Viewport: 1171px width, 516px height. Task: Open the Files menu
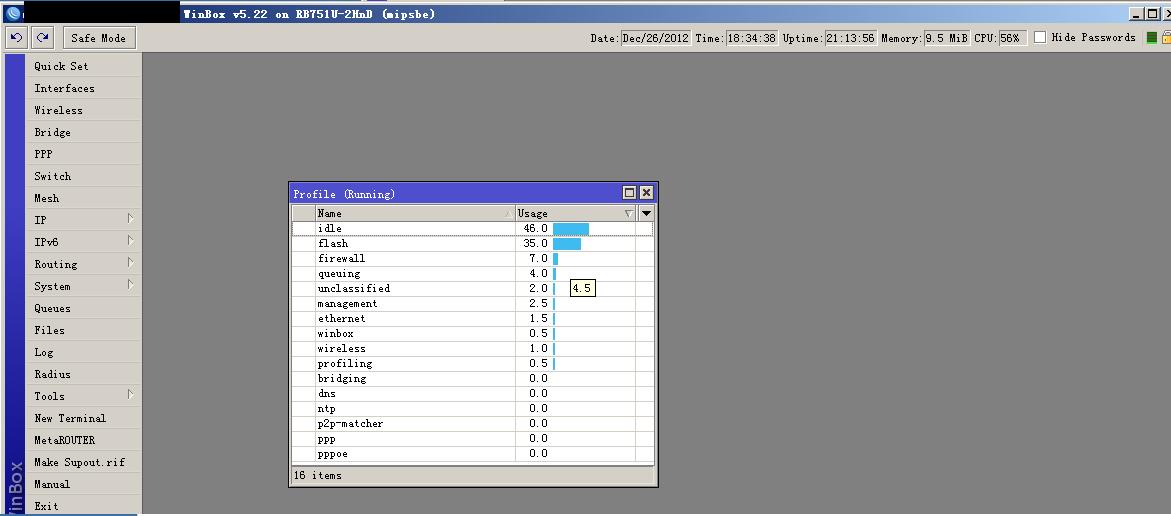click(83, 330)
